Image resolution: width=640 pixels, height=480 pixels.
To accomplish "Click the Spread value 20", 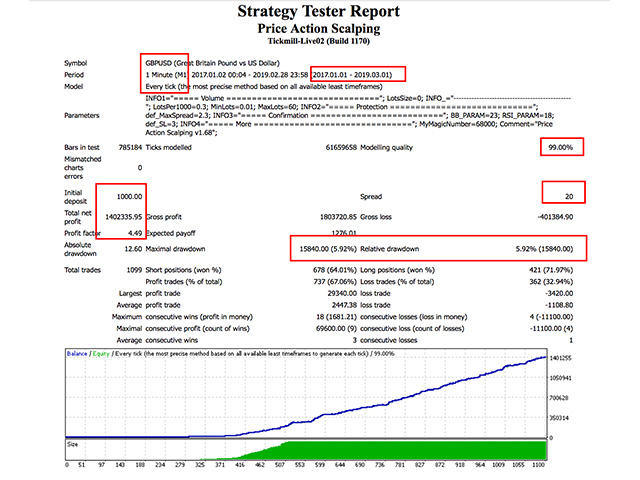I will [x=569, y=197].
